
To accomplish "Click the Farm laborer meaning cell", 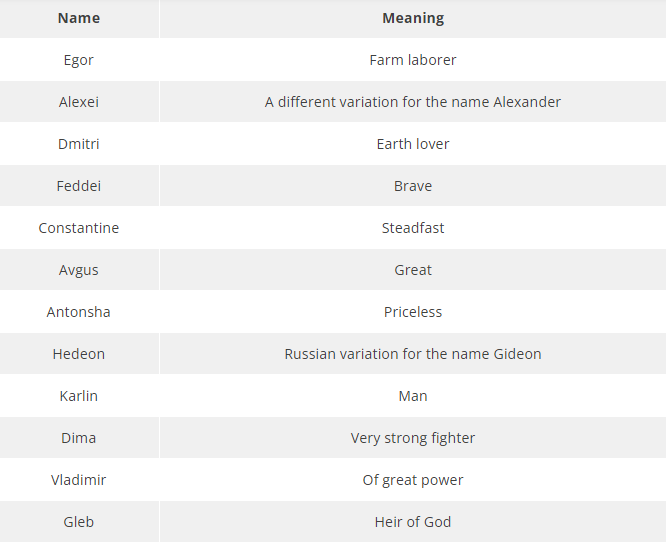I will (413, 60).
